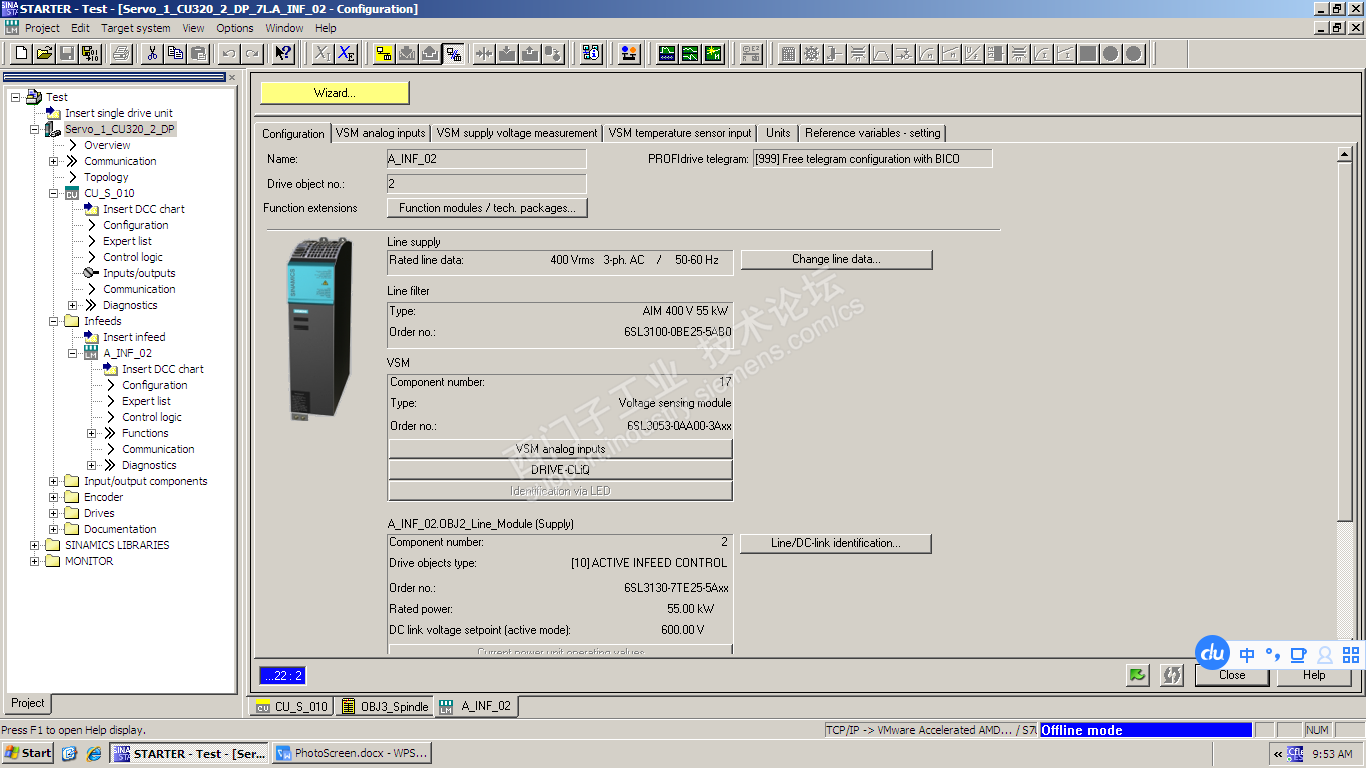This screenshot has height=768, width=1366.
Task: Click the Copy toolbar icon
Action: pyautogui.click(x=175, y=53)
